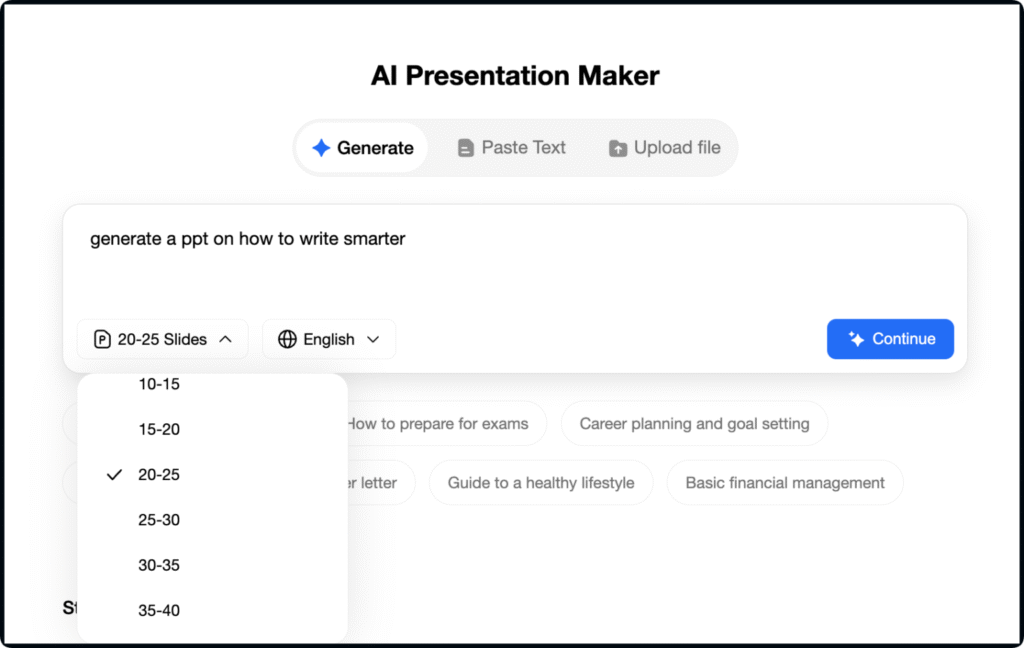This screenshot has height=648, width=1024.
Task: Click the globe icon beside English
Action: [x=287, y=339]
